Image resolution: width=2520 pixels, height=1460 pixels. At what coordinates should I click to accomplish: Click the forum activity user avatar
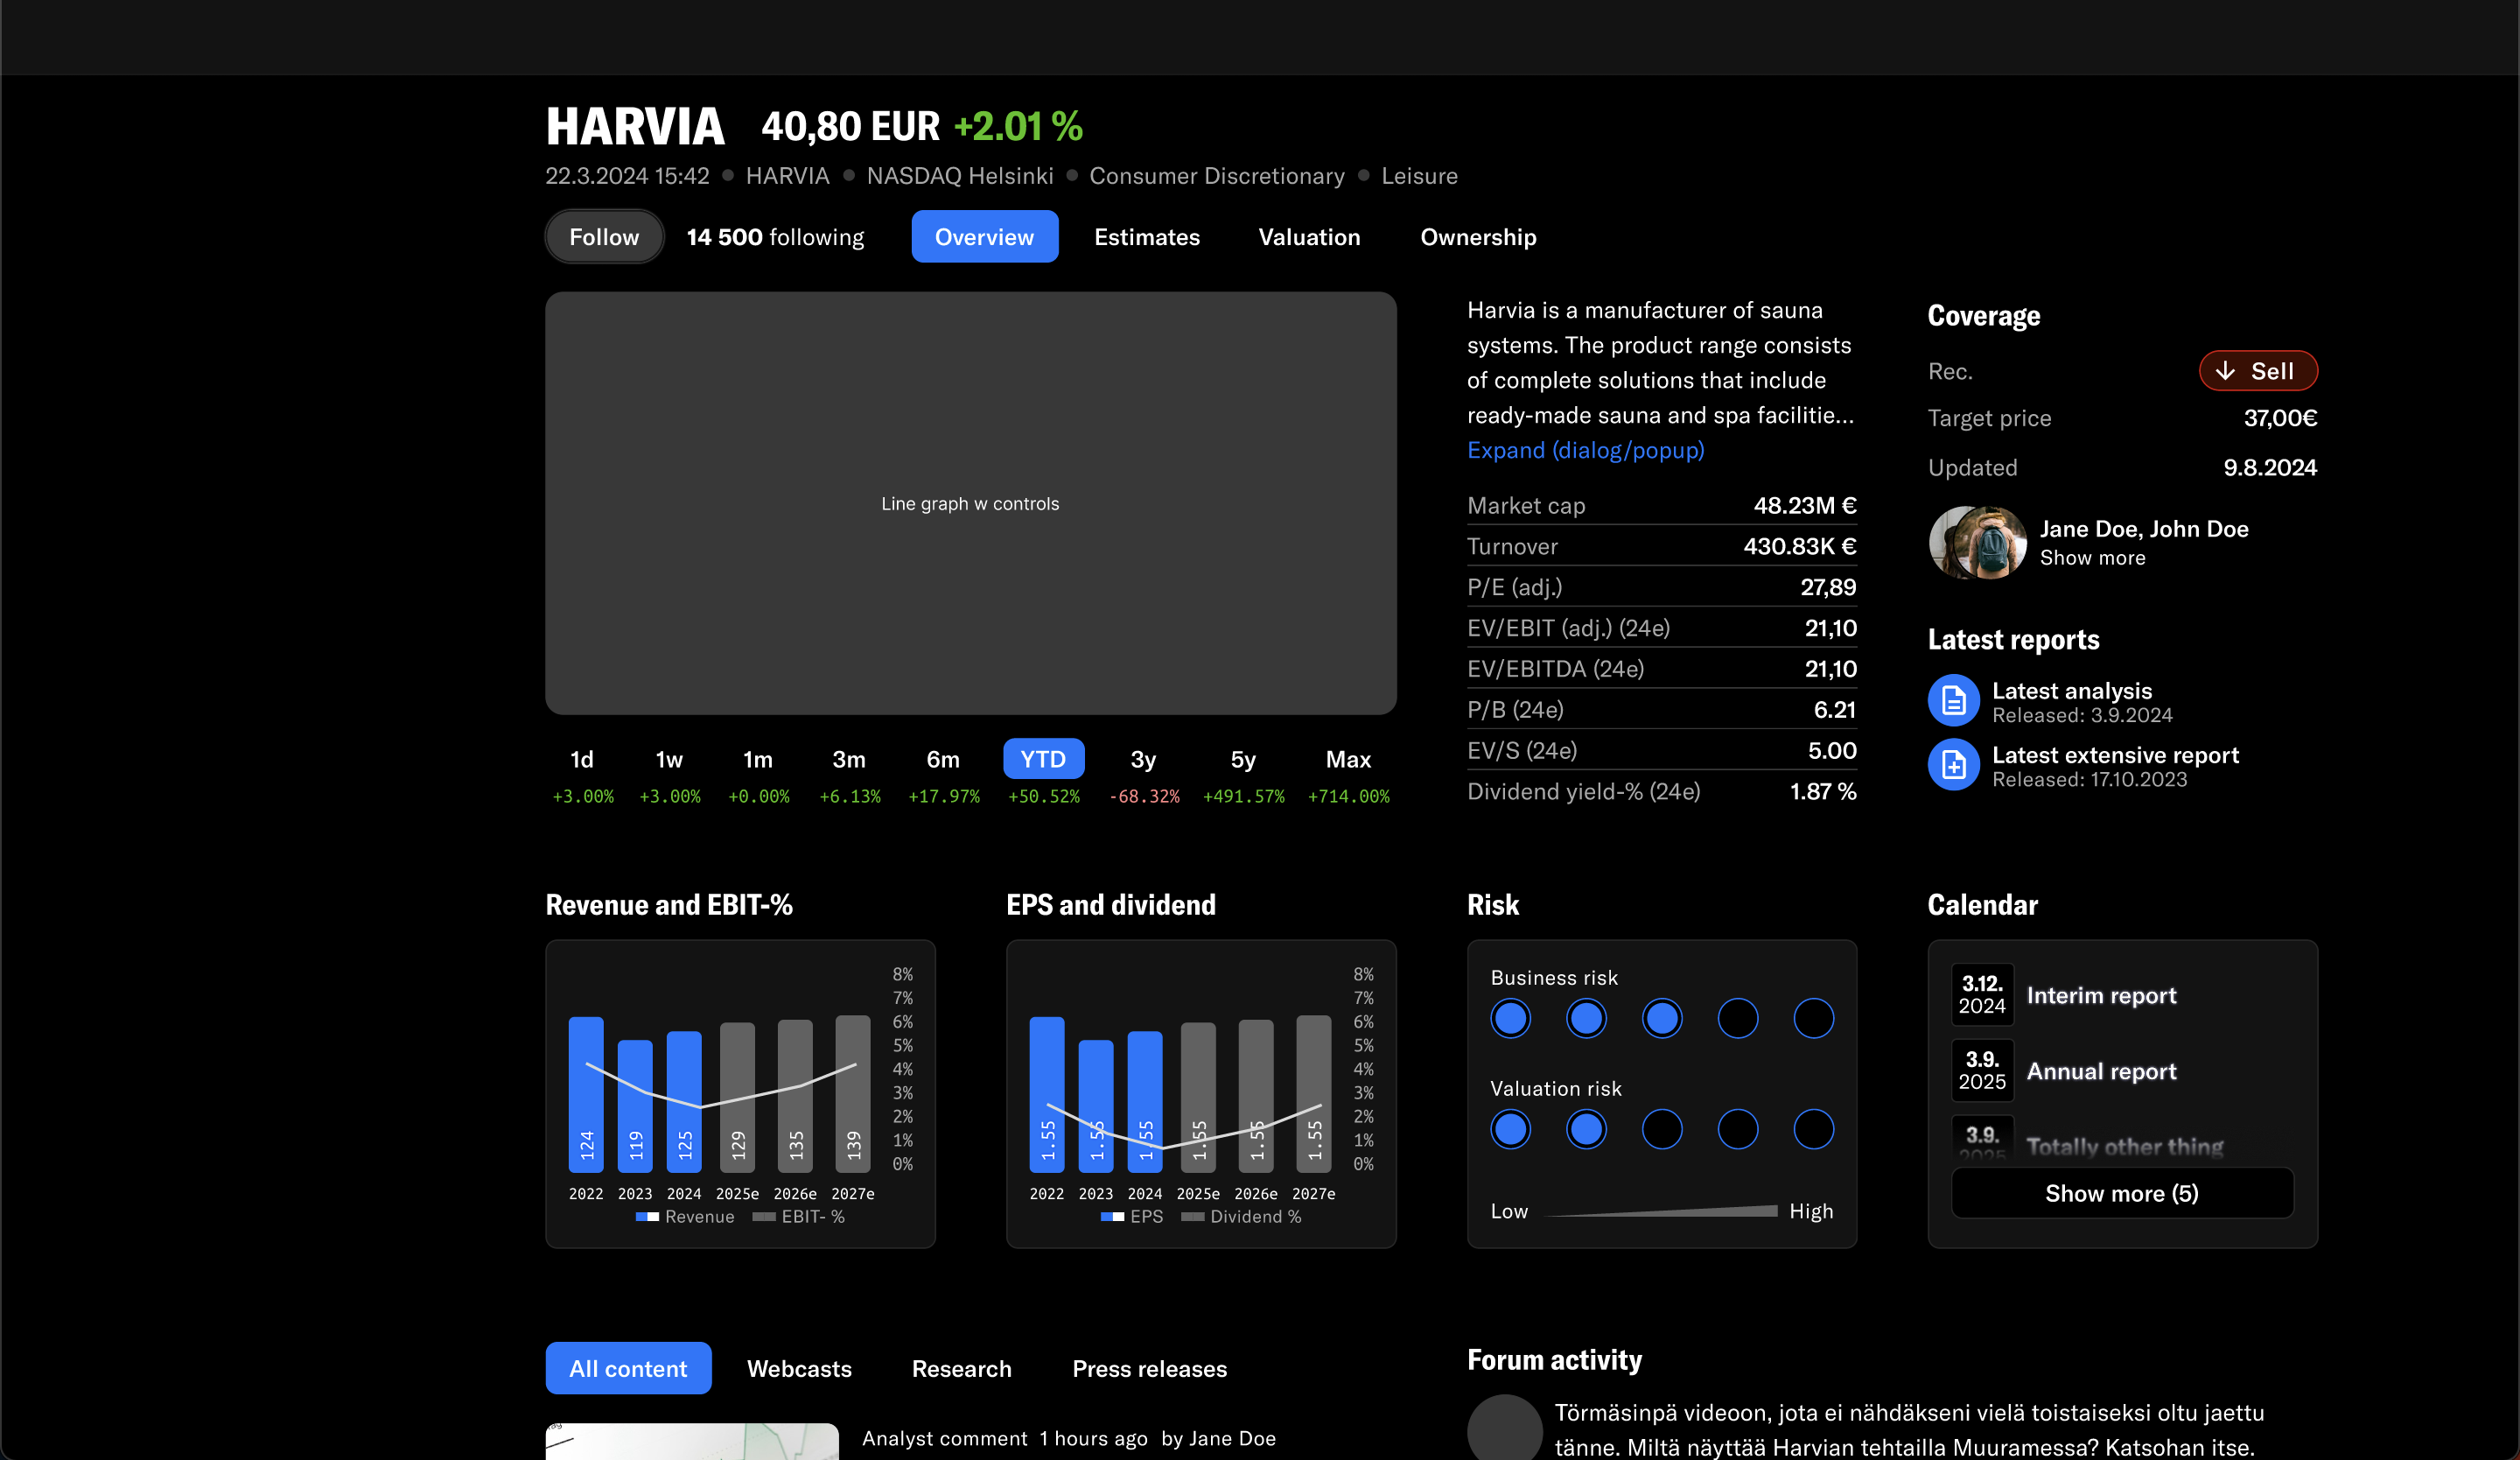(x=1504, y=1428)
